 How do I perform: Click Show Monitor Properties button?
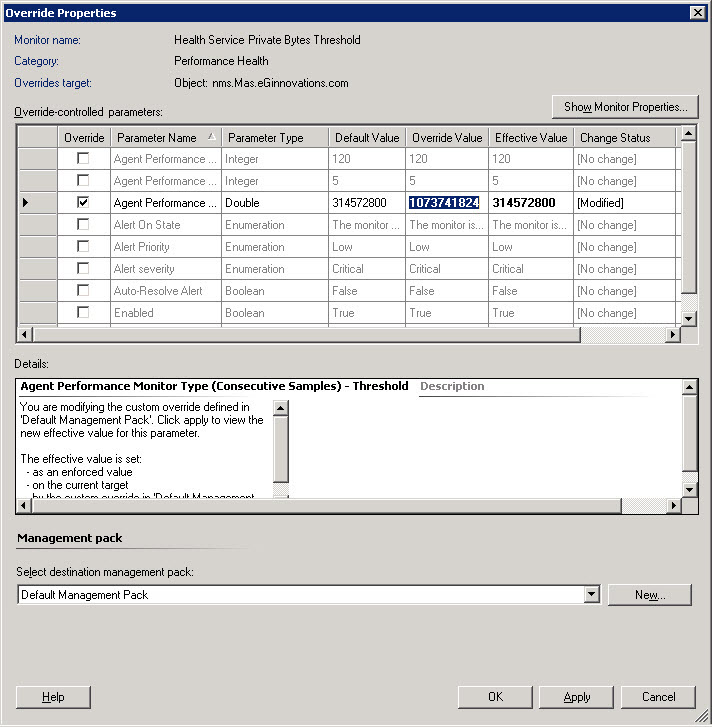coord(625,107)
